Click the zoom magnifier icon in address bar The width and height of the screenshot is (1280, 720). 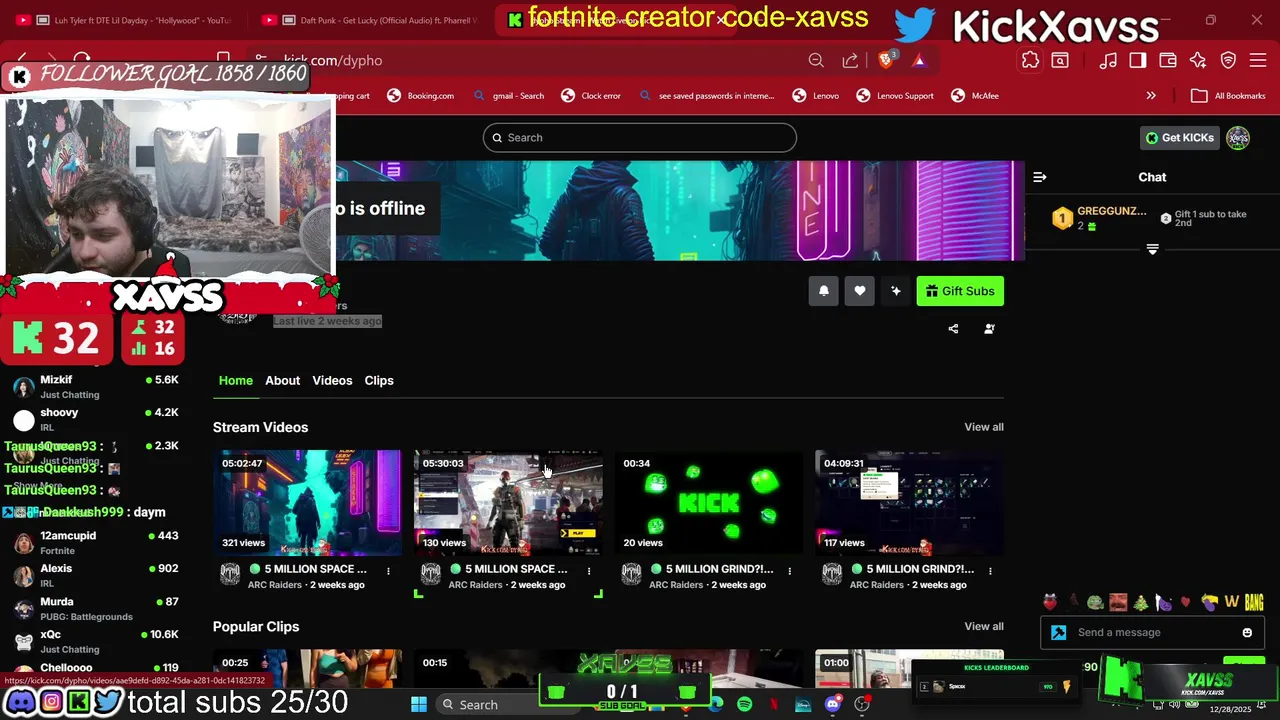(x=816, y=60)
